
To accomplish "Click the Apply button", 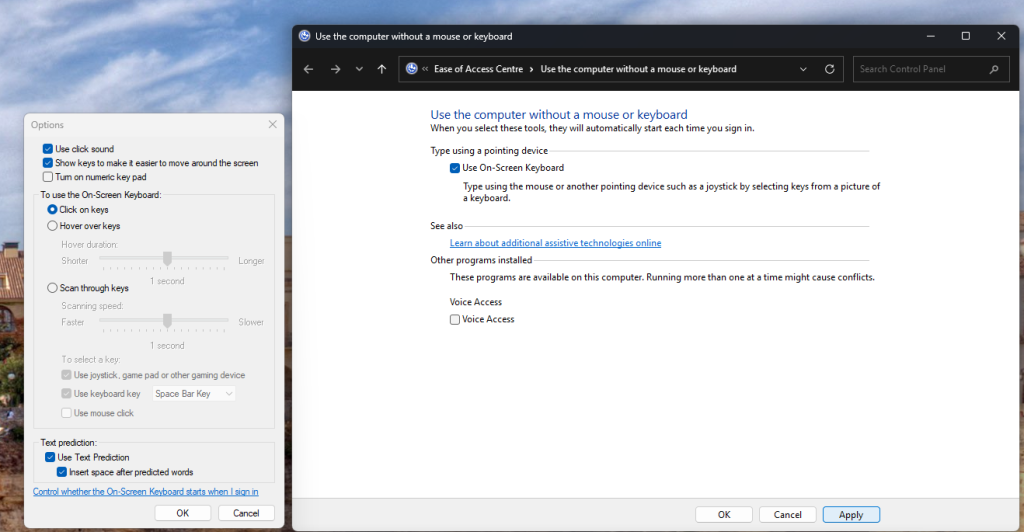I will [x=850, y=514].
